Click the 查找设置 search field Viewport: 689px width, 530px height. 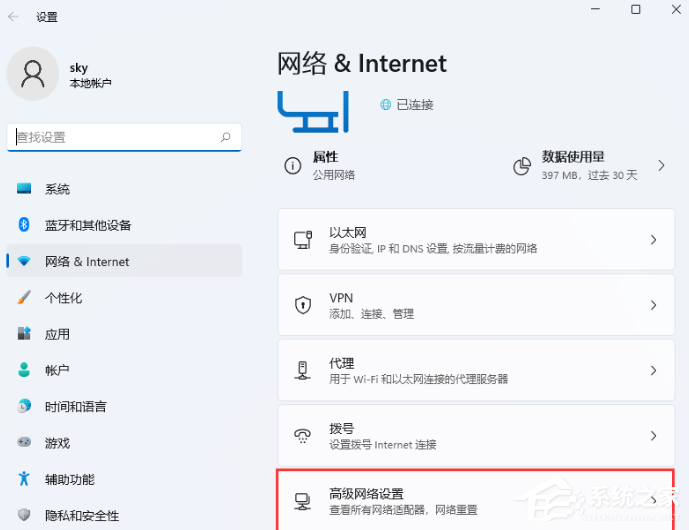click(115, 137)
